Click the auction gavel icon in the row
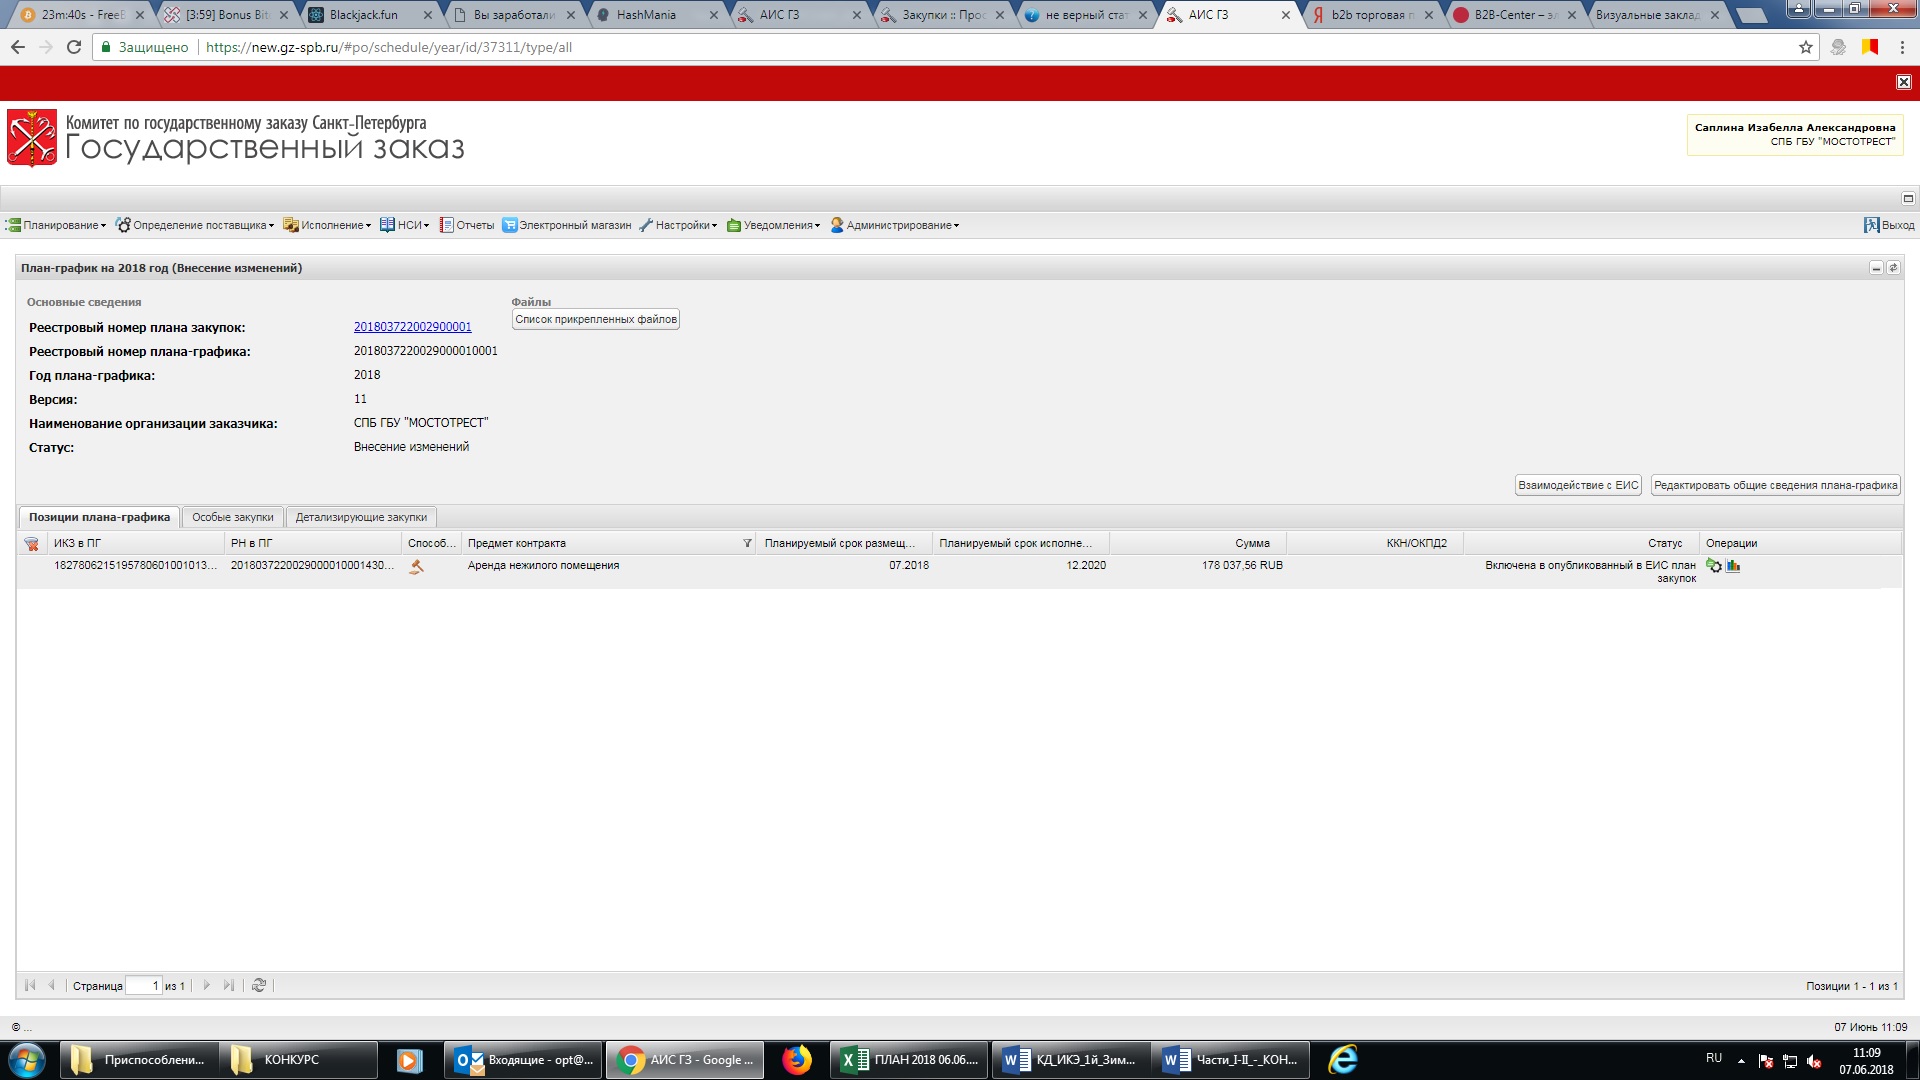 pos(417,567)
